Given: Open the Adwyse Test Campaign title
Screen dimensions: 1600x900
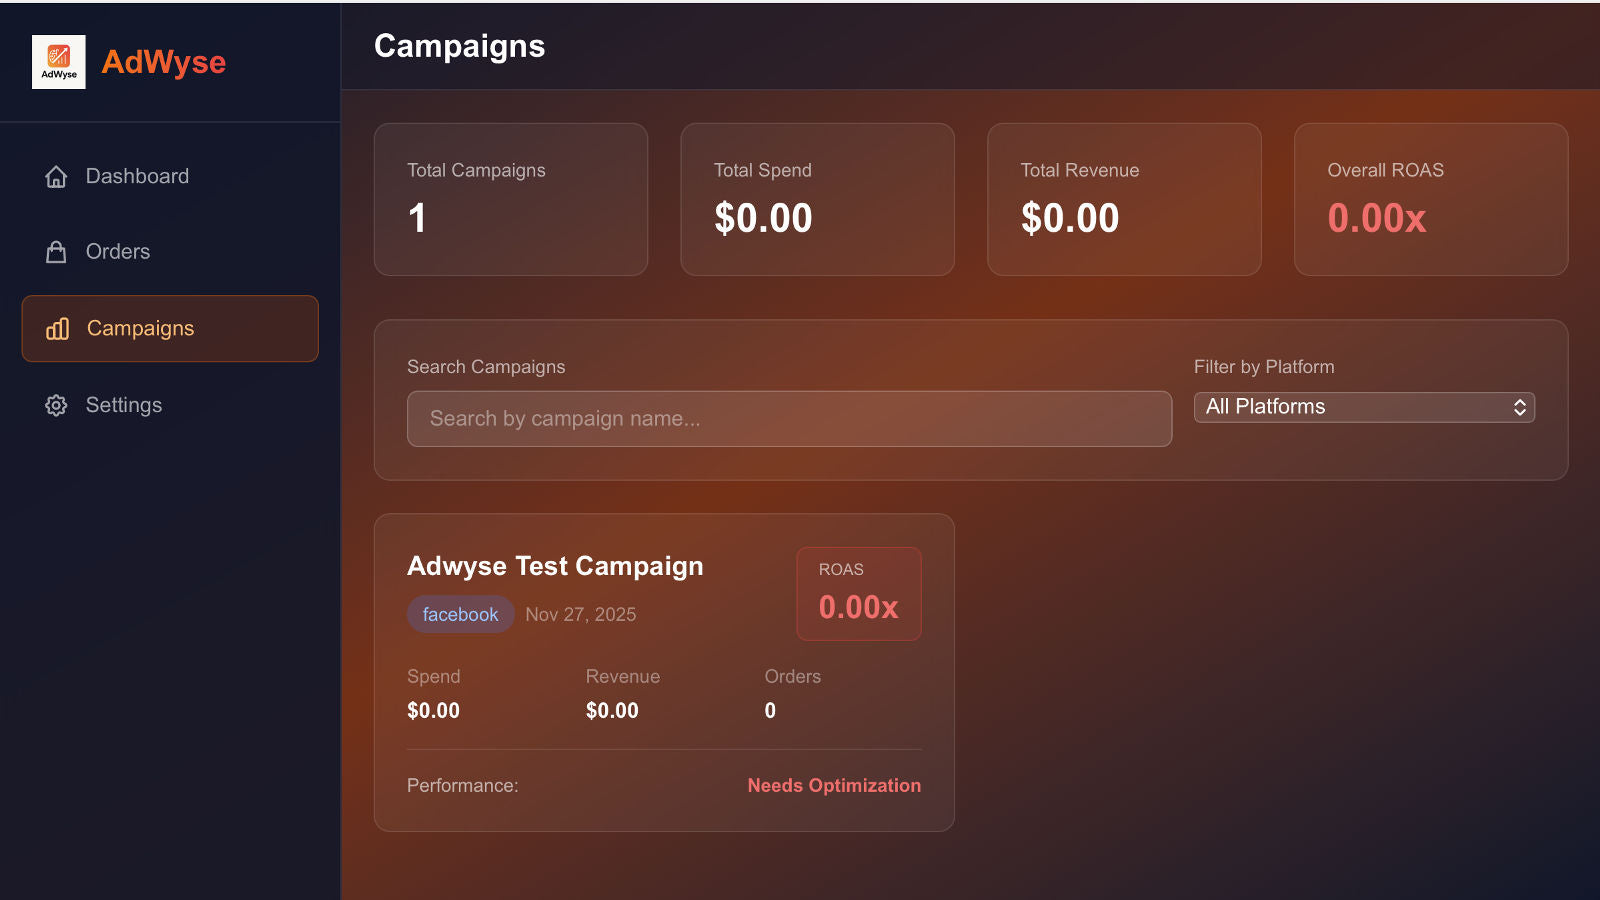Looking at the screenshot, I should click(555, 566).
